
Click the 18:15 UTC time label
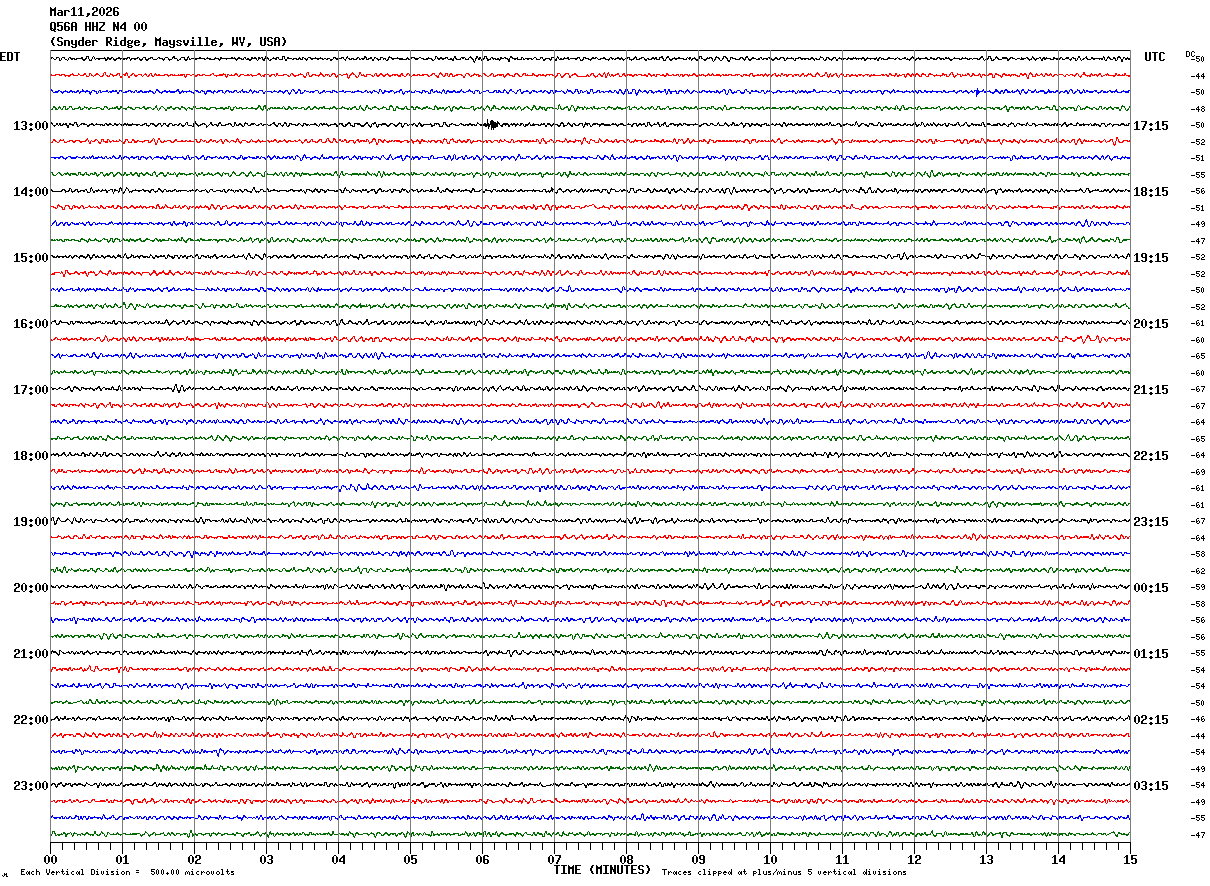tap(1150, 192)
